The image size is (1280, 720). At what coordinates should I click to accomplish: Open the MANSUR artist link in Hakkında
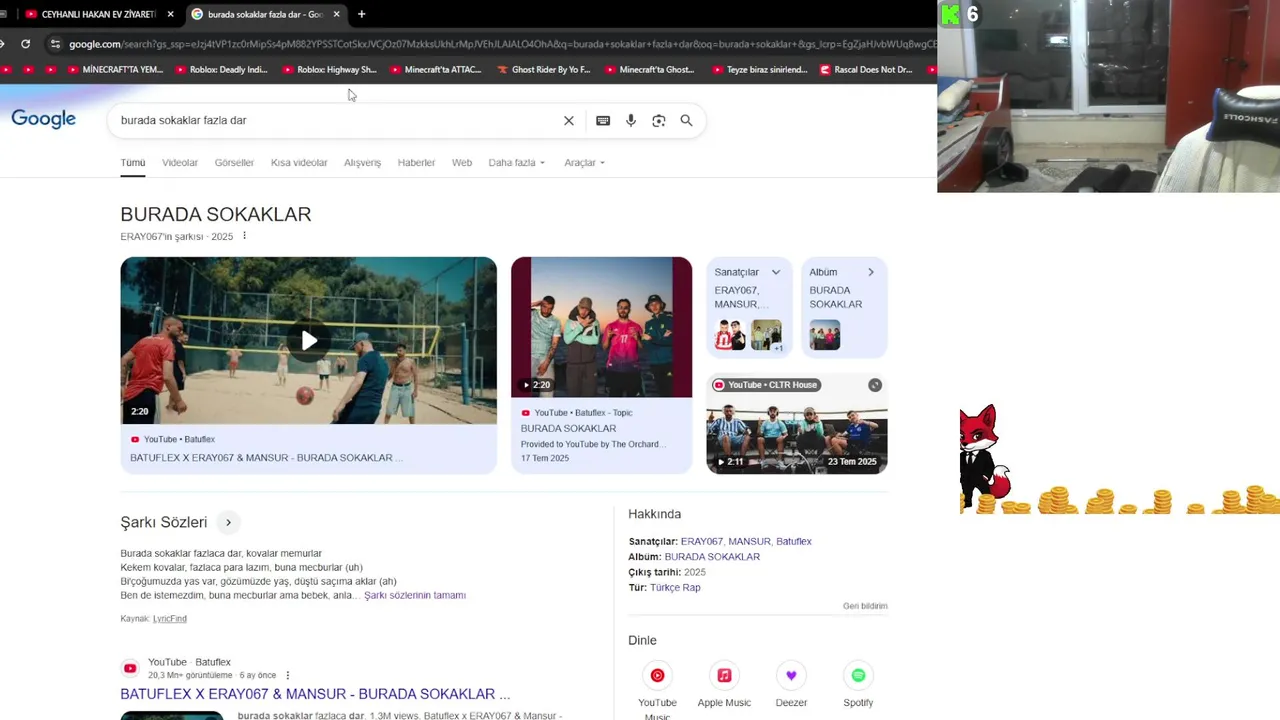point(749,541)
